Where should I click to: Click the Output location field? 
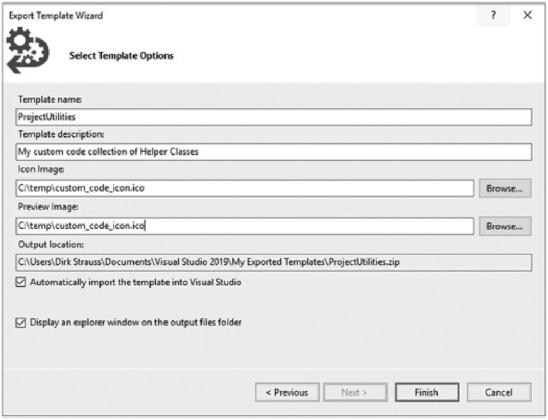[274, 262]
